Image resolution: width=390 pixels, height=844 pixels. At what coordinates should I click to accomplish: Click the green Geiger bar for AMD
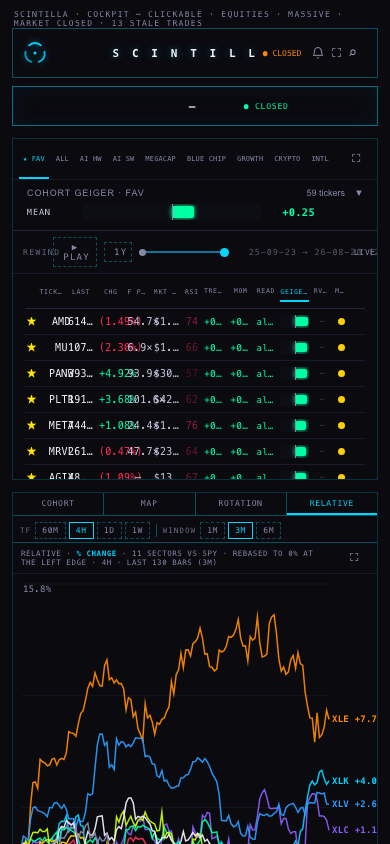click(x=301, y=322)
